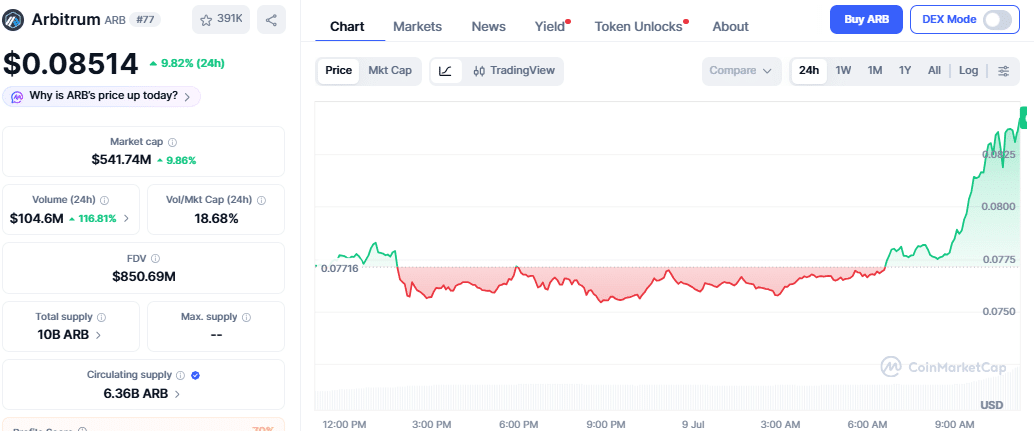Viewport: 1034px width, 431px height.
Task: Expand Volume (24h) details chevron
Action: (126, 218)
